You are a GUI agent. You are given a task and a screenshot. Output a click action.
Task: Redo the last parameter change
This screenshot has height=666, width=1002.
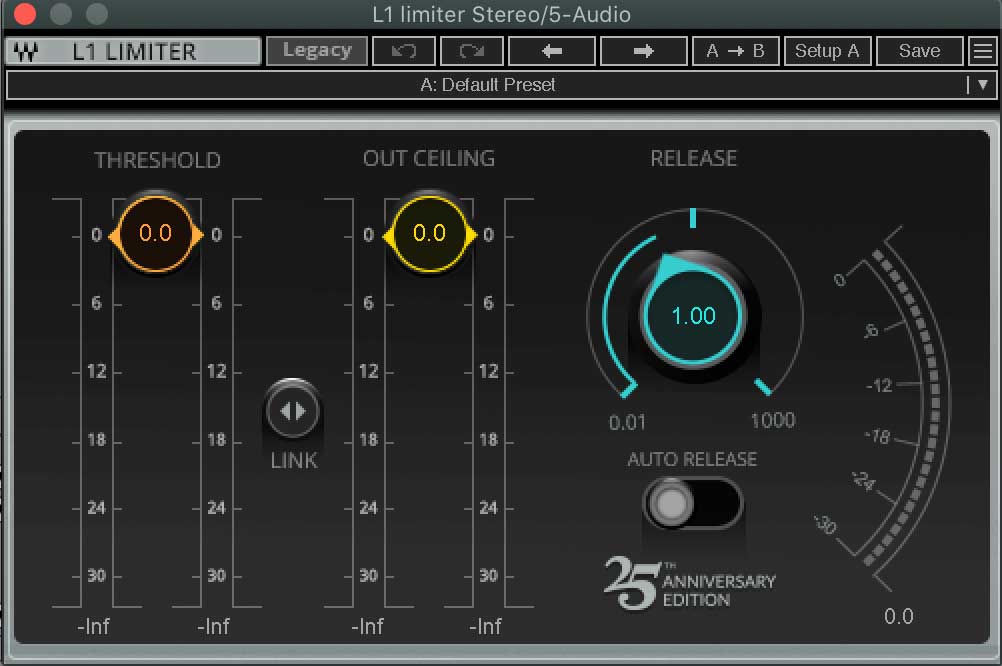(x=472, y=50)
